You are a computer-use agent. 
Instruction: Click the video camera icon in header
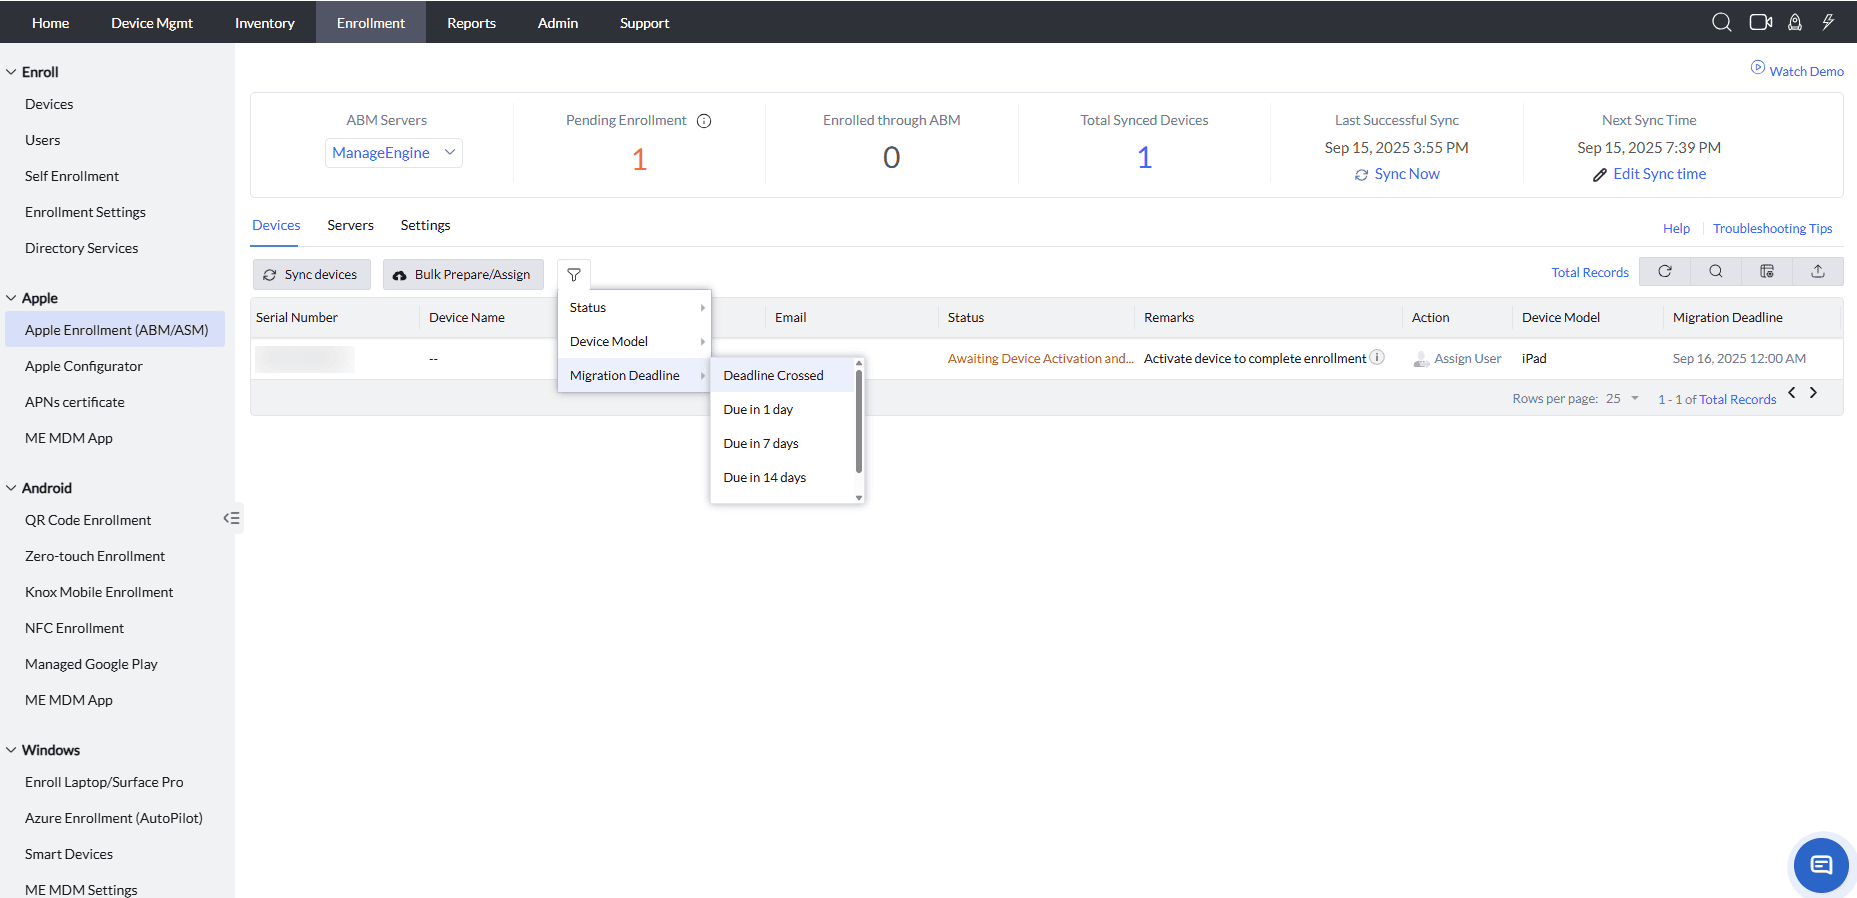tap(1761, 22)
